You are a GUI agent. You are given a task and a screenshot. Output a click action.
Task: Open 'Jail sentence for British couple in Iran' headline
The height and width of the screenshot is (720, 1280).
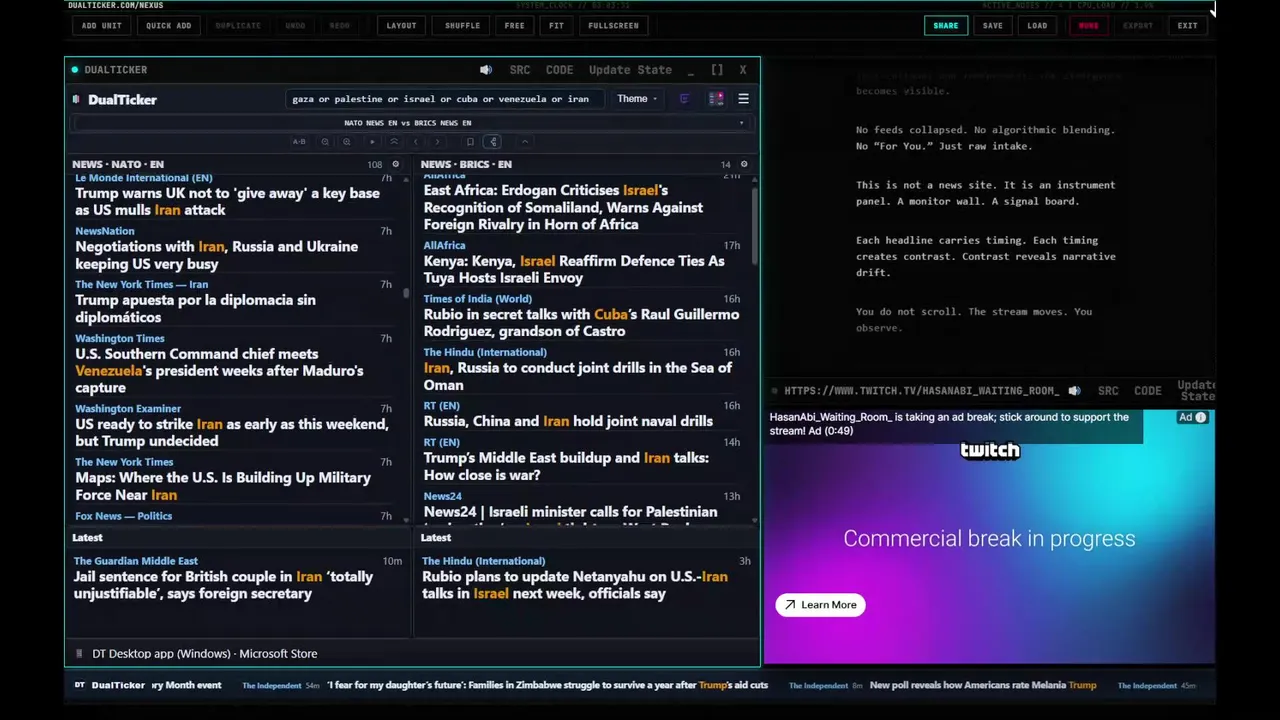click(x=223, y=585)
